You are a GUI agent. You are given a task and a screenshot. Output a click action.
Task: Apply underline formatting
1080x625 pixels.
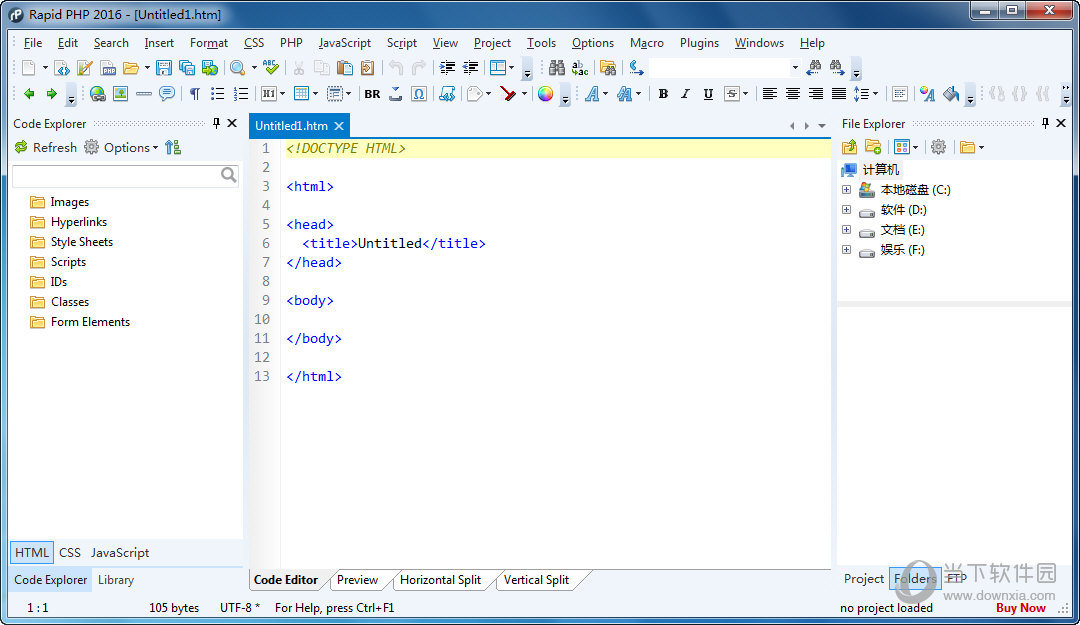click(x=708, y=94)
